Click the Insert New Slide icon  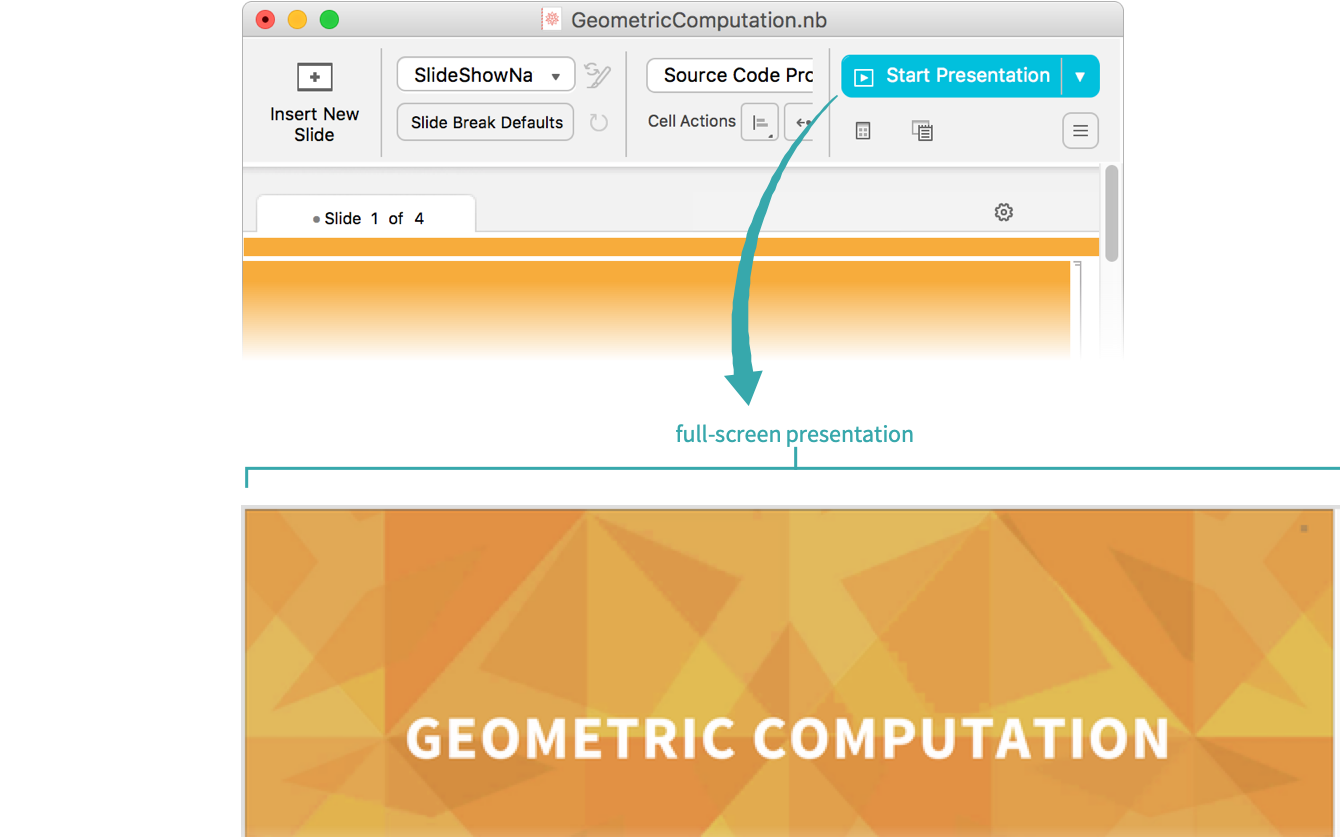pos(314,78)
